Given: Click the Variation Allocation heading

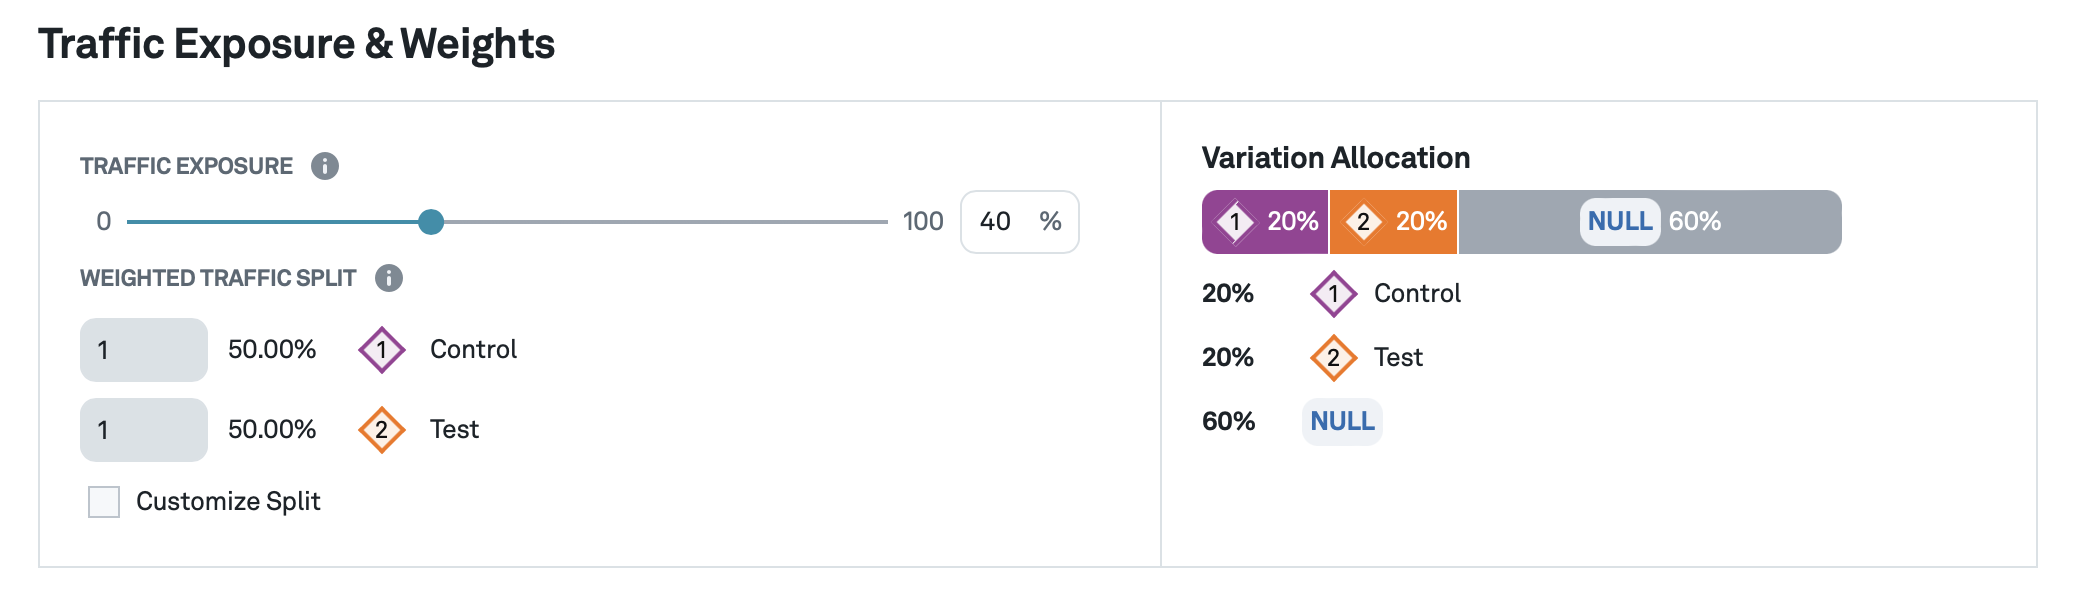Looking at the screenshot, I should tap(1336, 158).
